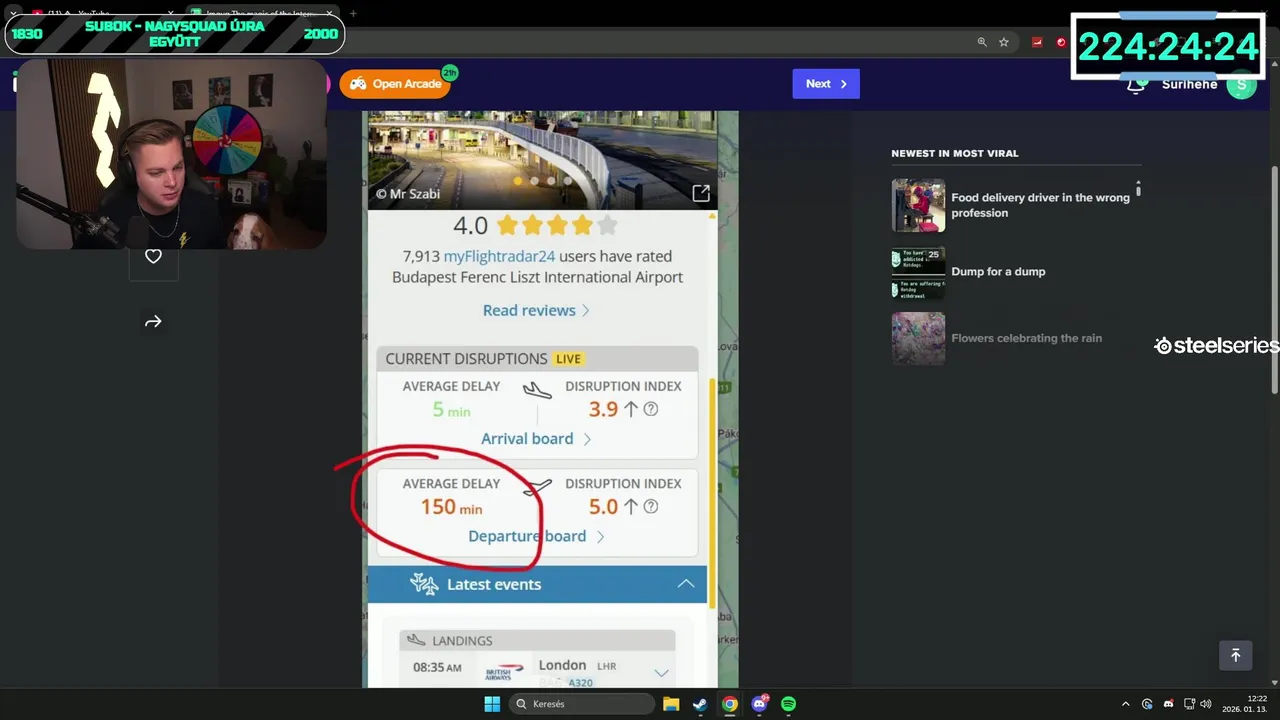The height and width of the screenshot is (720, 1280).
Task: Click the Discord icon in system tray
Action: click(1168, 704)
